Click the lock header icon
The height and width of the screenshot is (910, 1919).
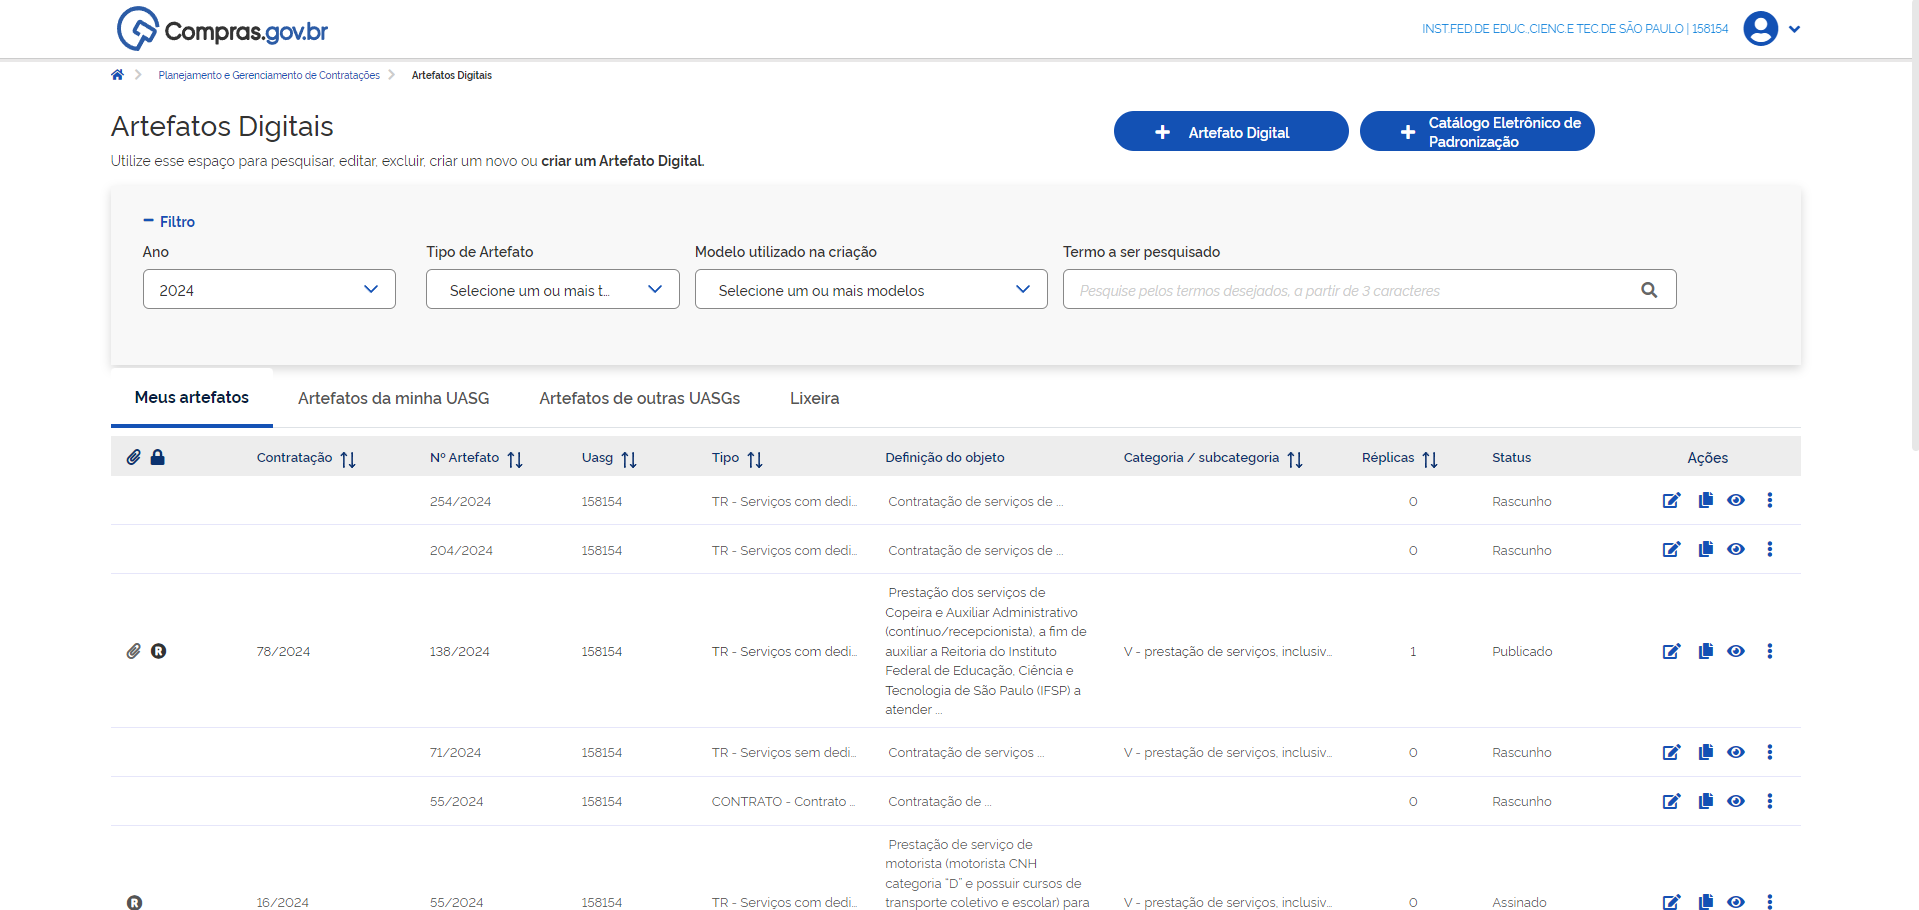(158, 457)
